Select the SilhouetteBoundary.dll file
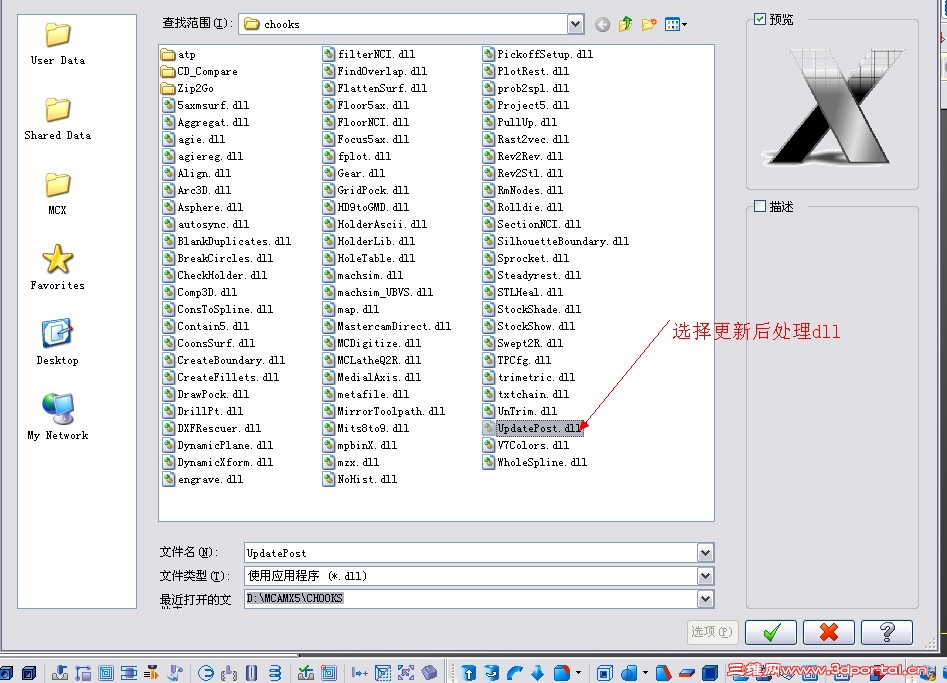This screenshot has height=683, width=947. [557, 241]
